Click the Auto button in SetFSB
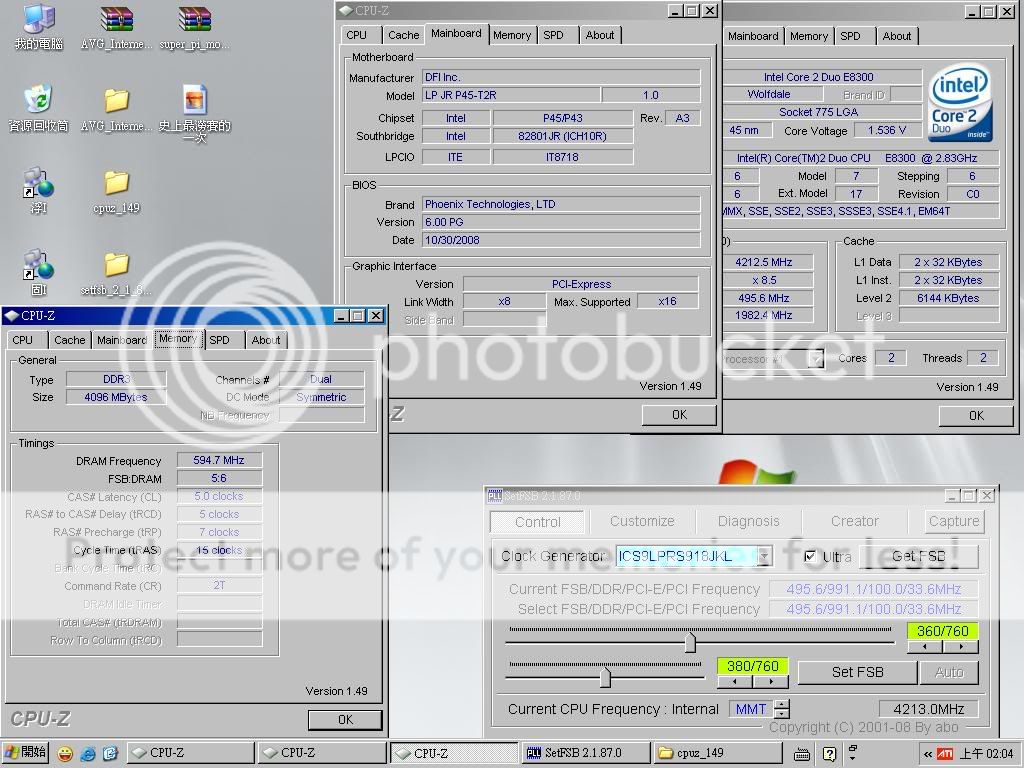This screenshot has height=768, width=1024. (949, 672)
